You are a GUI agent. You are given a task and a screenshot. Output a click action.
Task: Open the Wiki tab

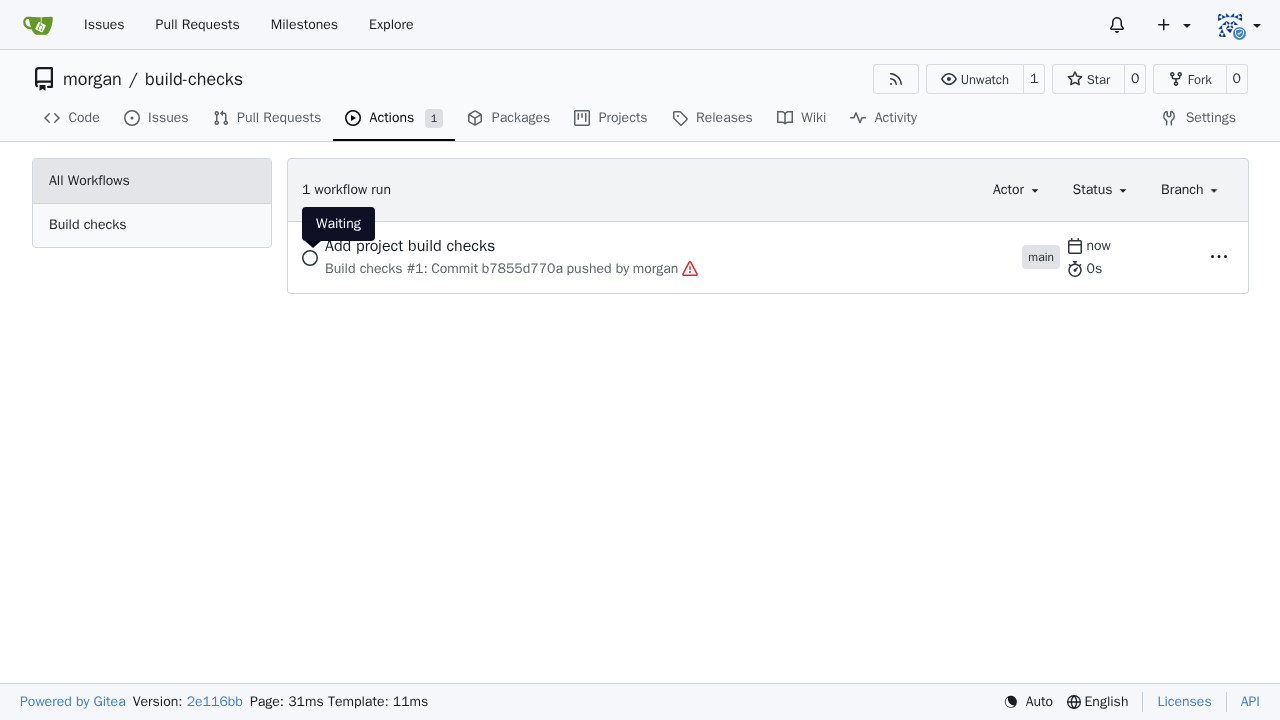(x=802, y=118)
